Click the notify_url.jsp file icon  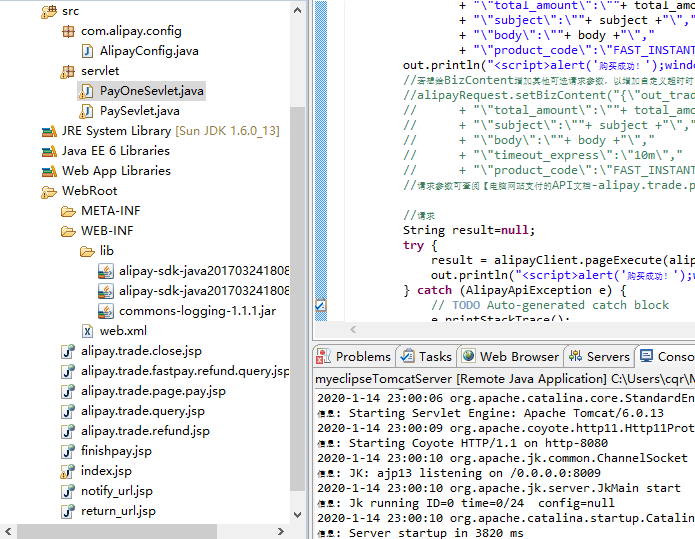68,491
